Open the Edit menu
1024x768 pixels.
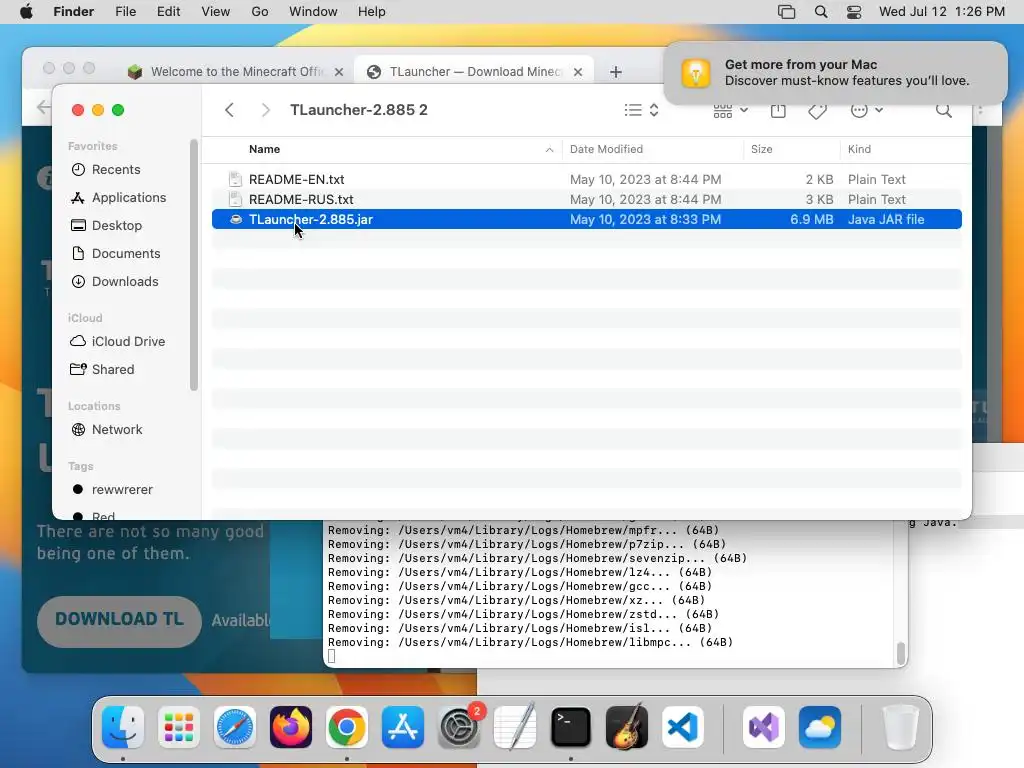click(x=168, y=12)
